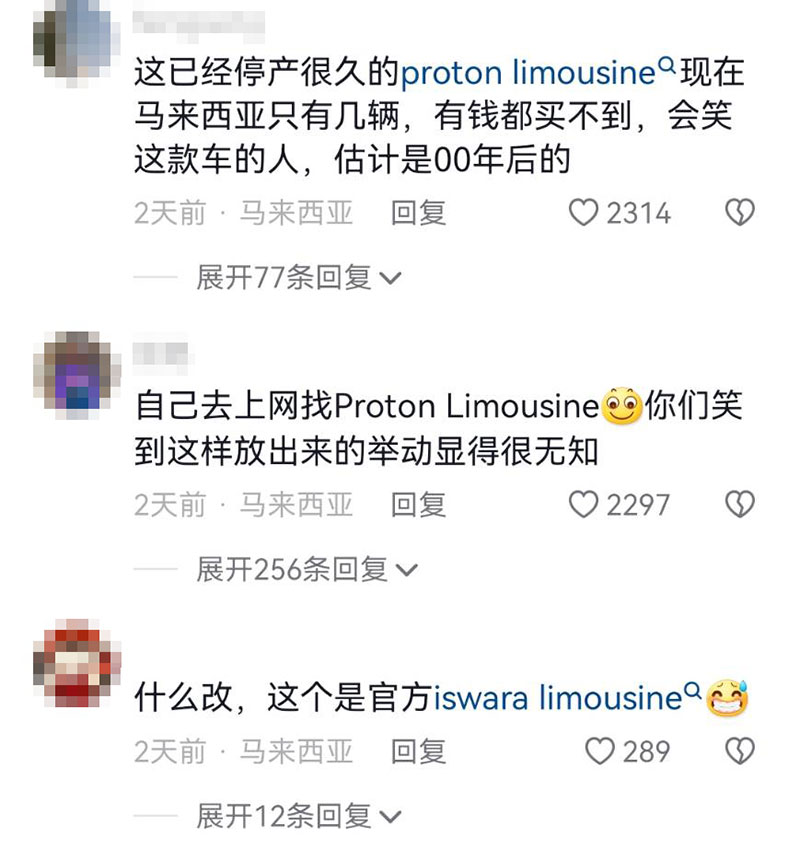The width and height of the screenshot is (800, 861).
Task: Tap search icon after iswara limousine
Action: [693, 690]
